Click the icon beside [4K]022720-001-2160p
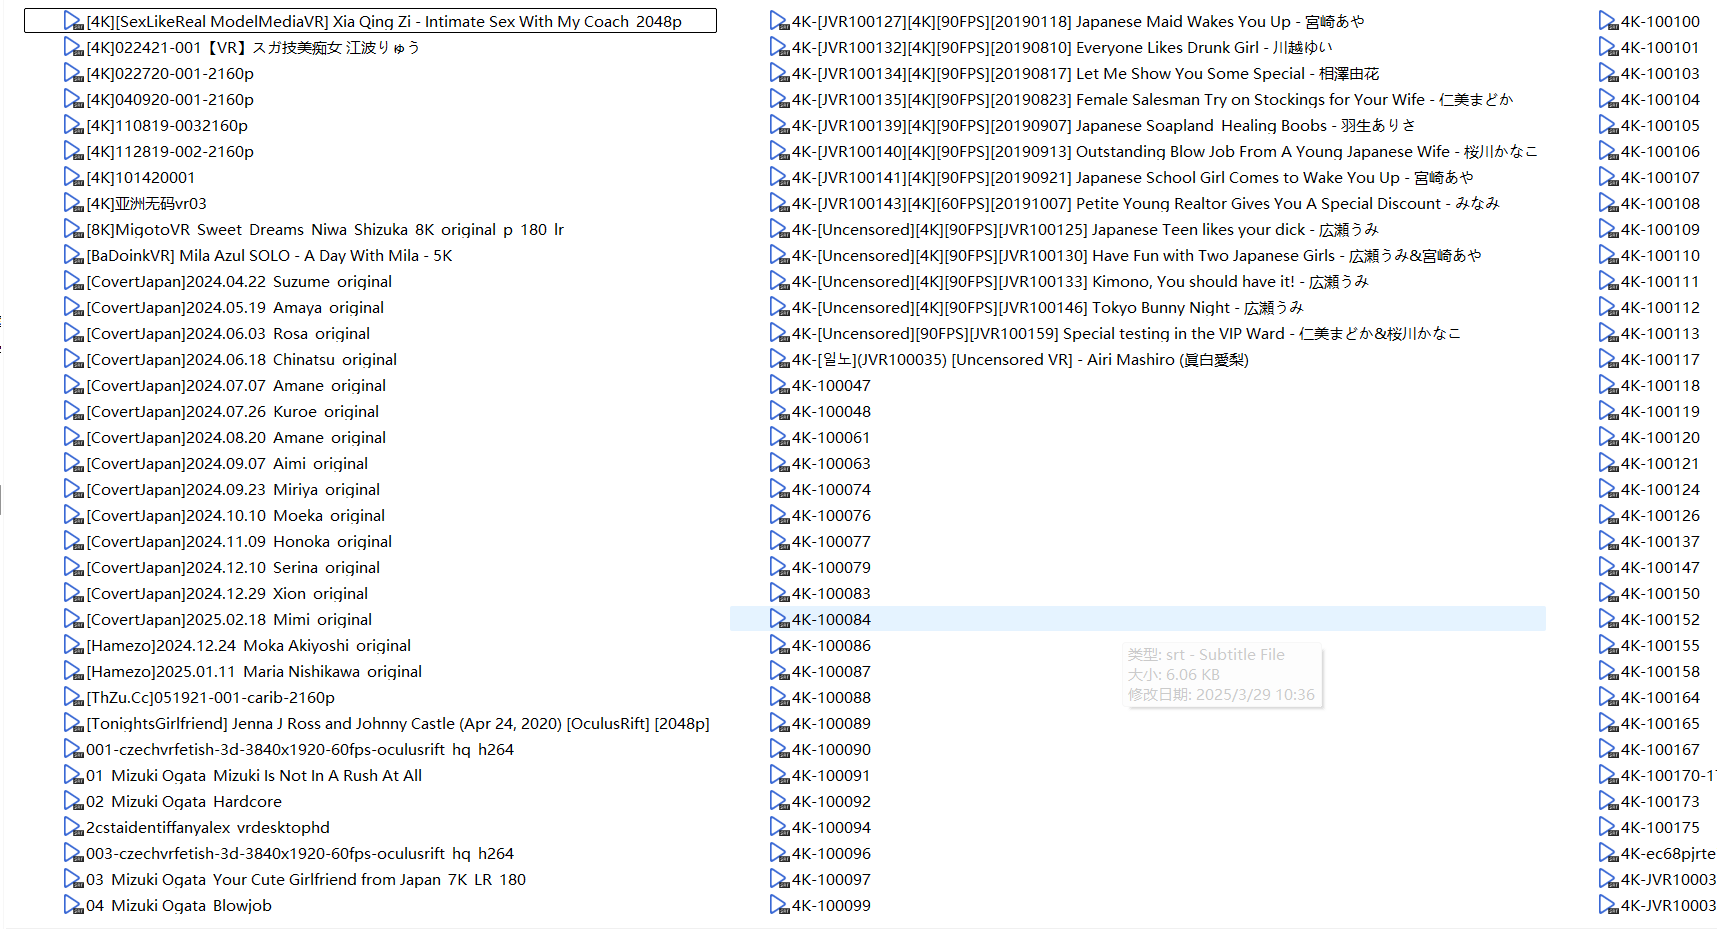Viewport: 1717px width, 929px height. point(73,74)
